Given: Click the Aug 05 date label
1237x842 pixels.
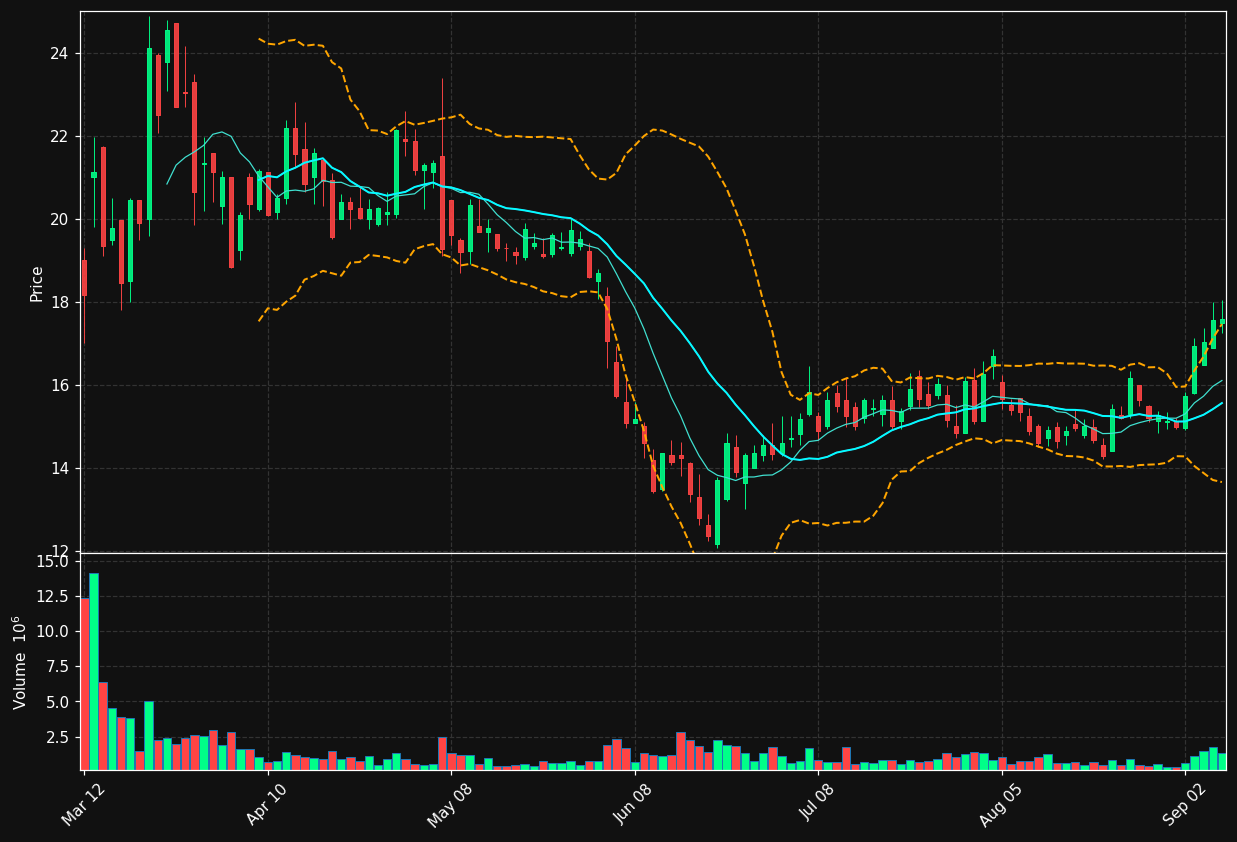Looking at the screenshot, I should [x=1001, y=805].
